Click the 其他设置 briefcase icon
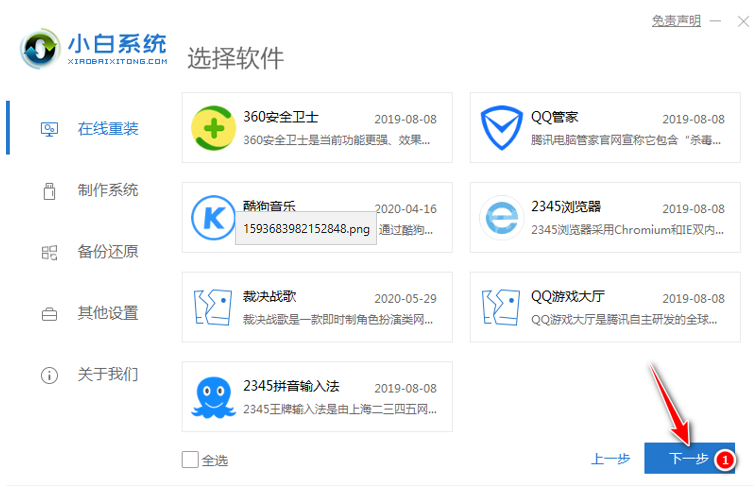The height and width of the screenshot is (489, 755). (x=49, y=314)
